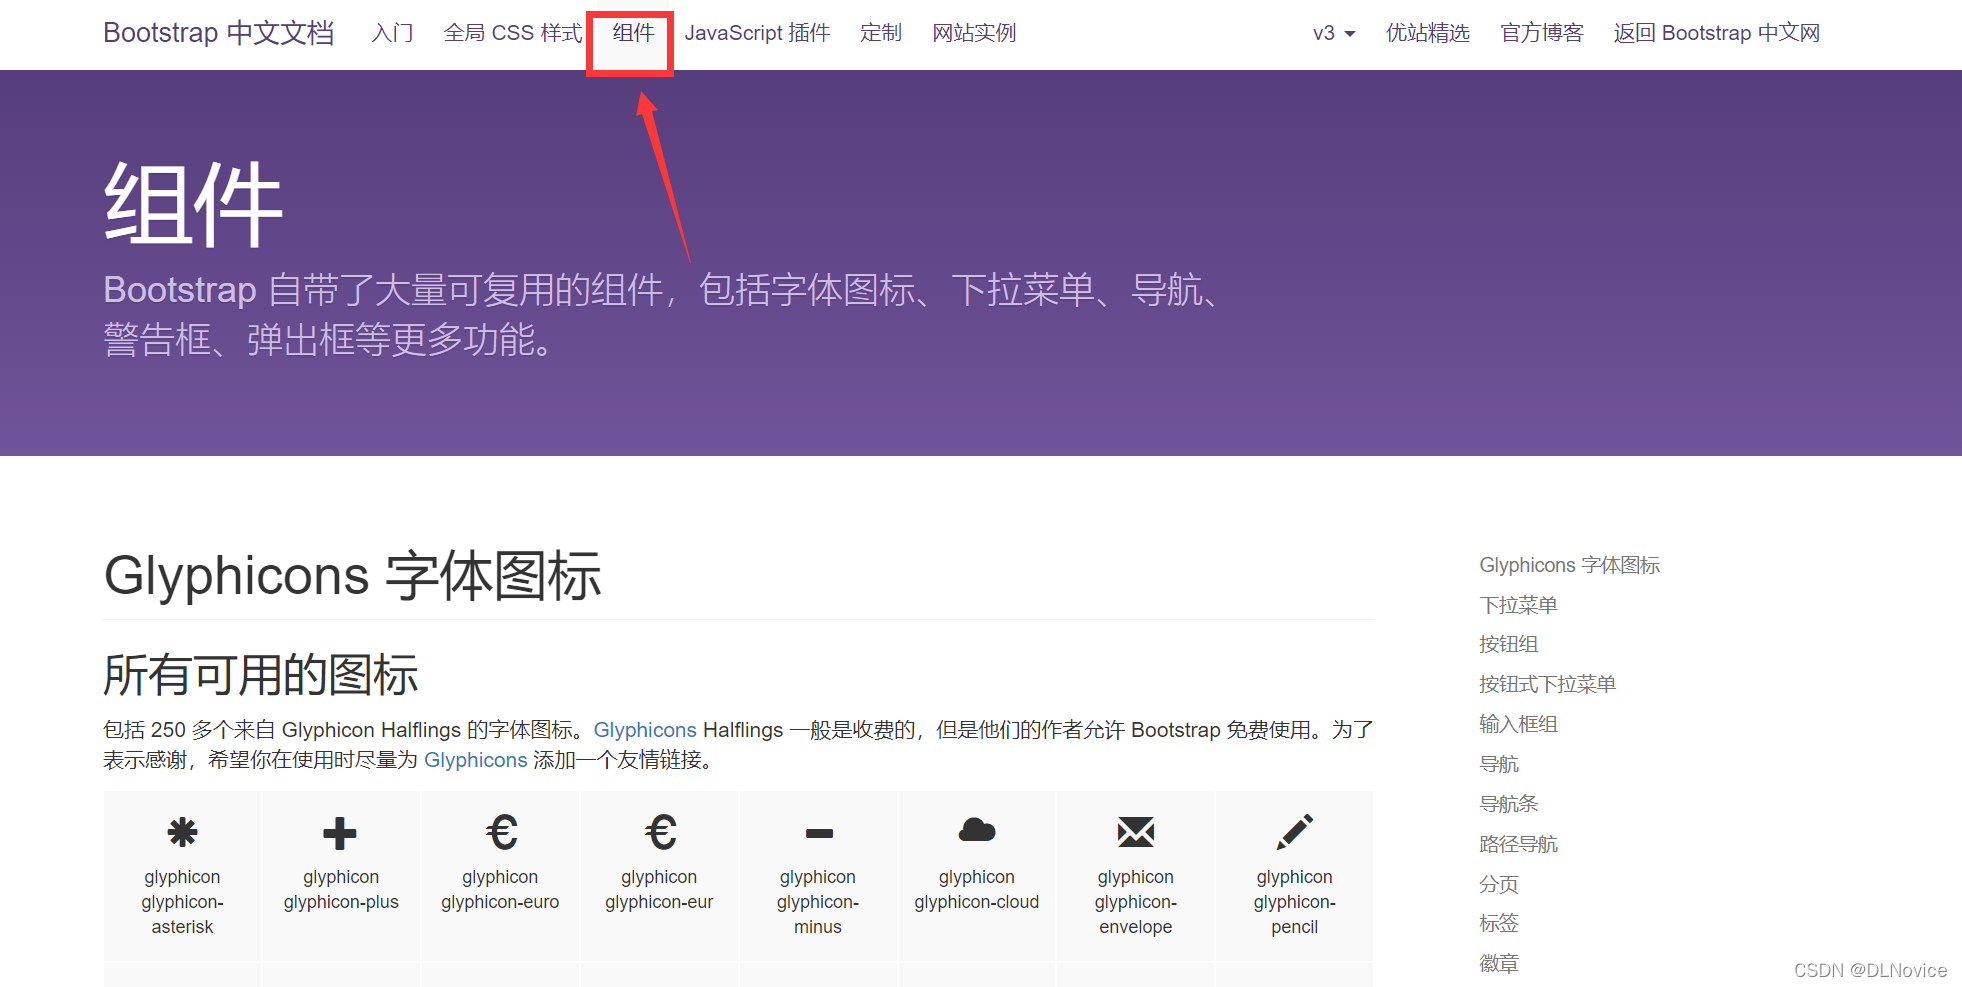Jump to 导航条 in sidebar
This screenshot has height=987, width=1962.
[x=1508, y=804]
